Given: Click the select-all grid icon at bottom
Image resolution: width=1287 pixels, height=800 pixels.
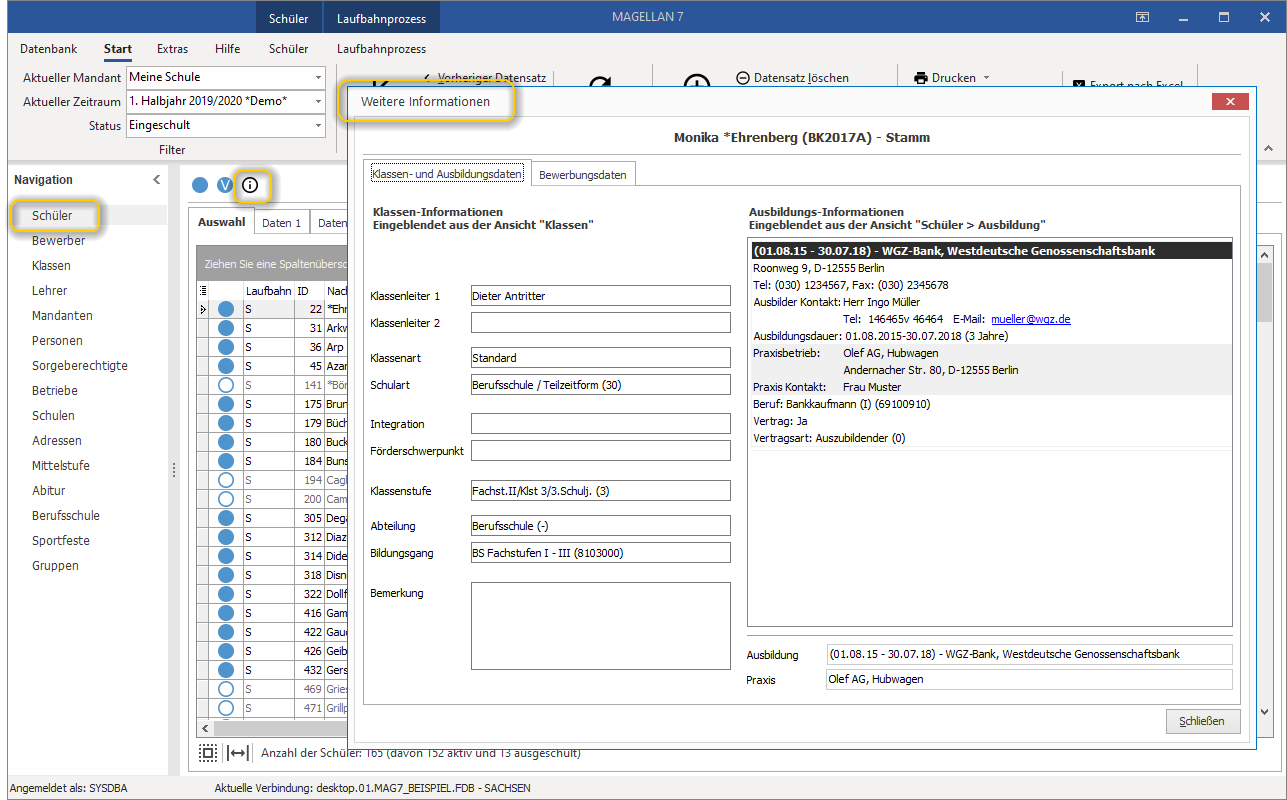Looking at the screenshot, I should [x=207, y=753].
